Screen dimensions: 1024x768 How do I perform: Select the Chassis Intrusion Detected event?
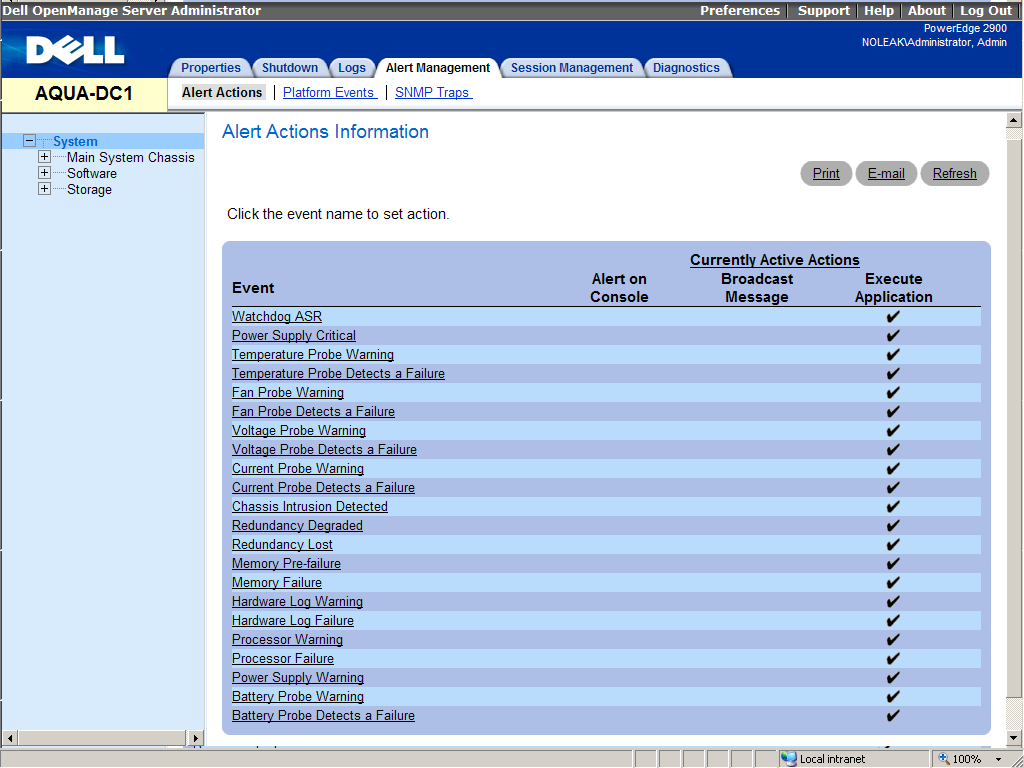(x=309, y=507)
